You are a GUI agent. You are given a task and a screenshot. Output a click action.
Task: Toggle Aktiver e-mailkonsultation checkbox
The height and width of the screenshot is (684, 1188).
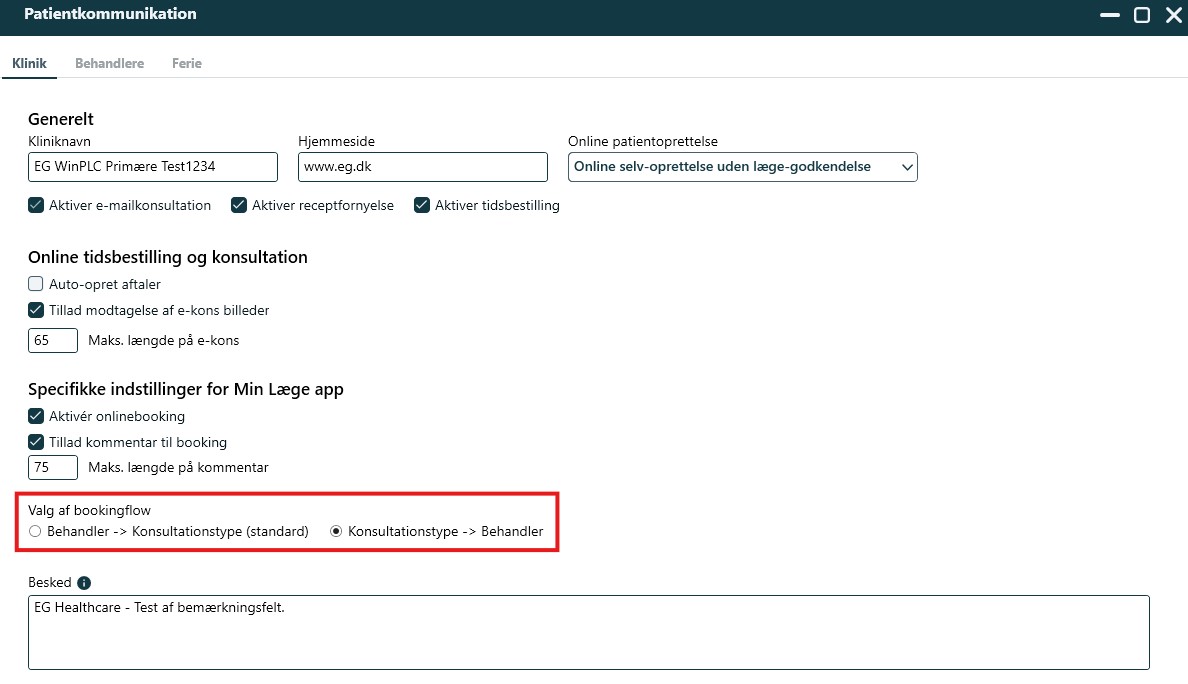[36, 205]
